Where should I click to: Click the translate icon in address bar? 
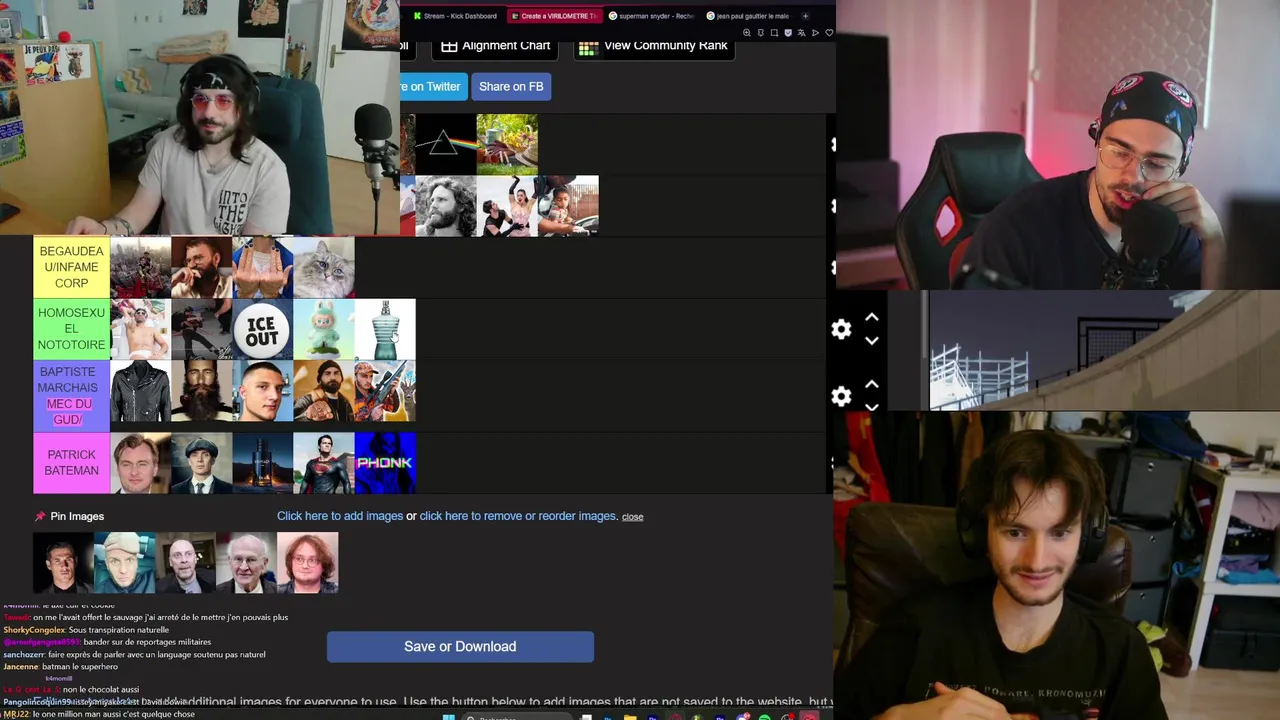point(801,33)
